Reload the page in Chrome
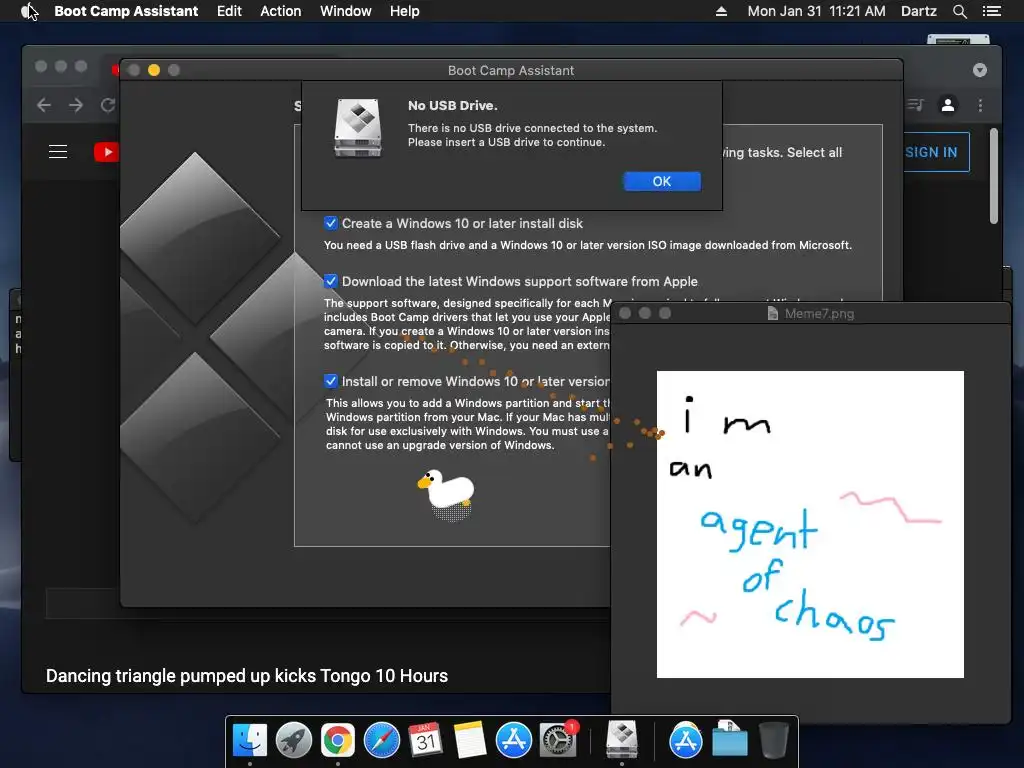Image resolution: width=1024 pixels, height=768 pixels. 108,105
